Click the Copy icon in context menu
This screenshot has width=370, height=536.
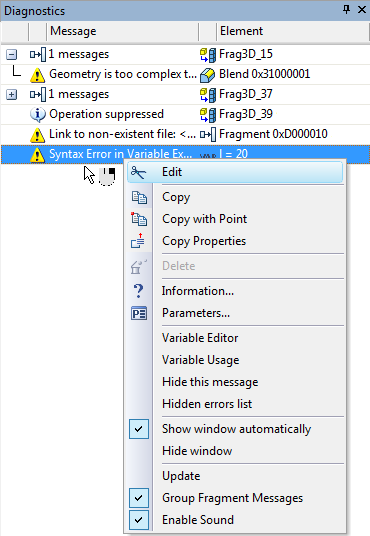(139, 198)
